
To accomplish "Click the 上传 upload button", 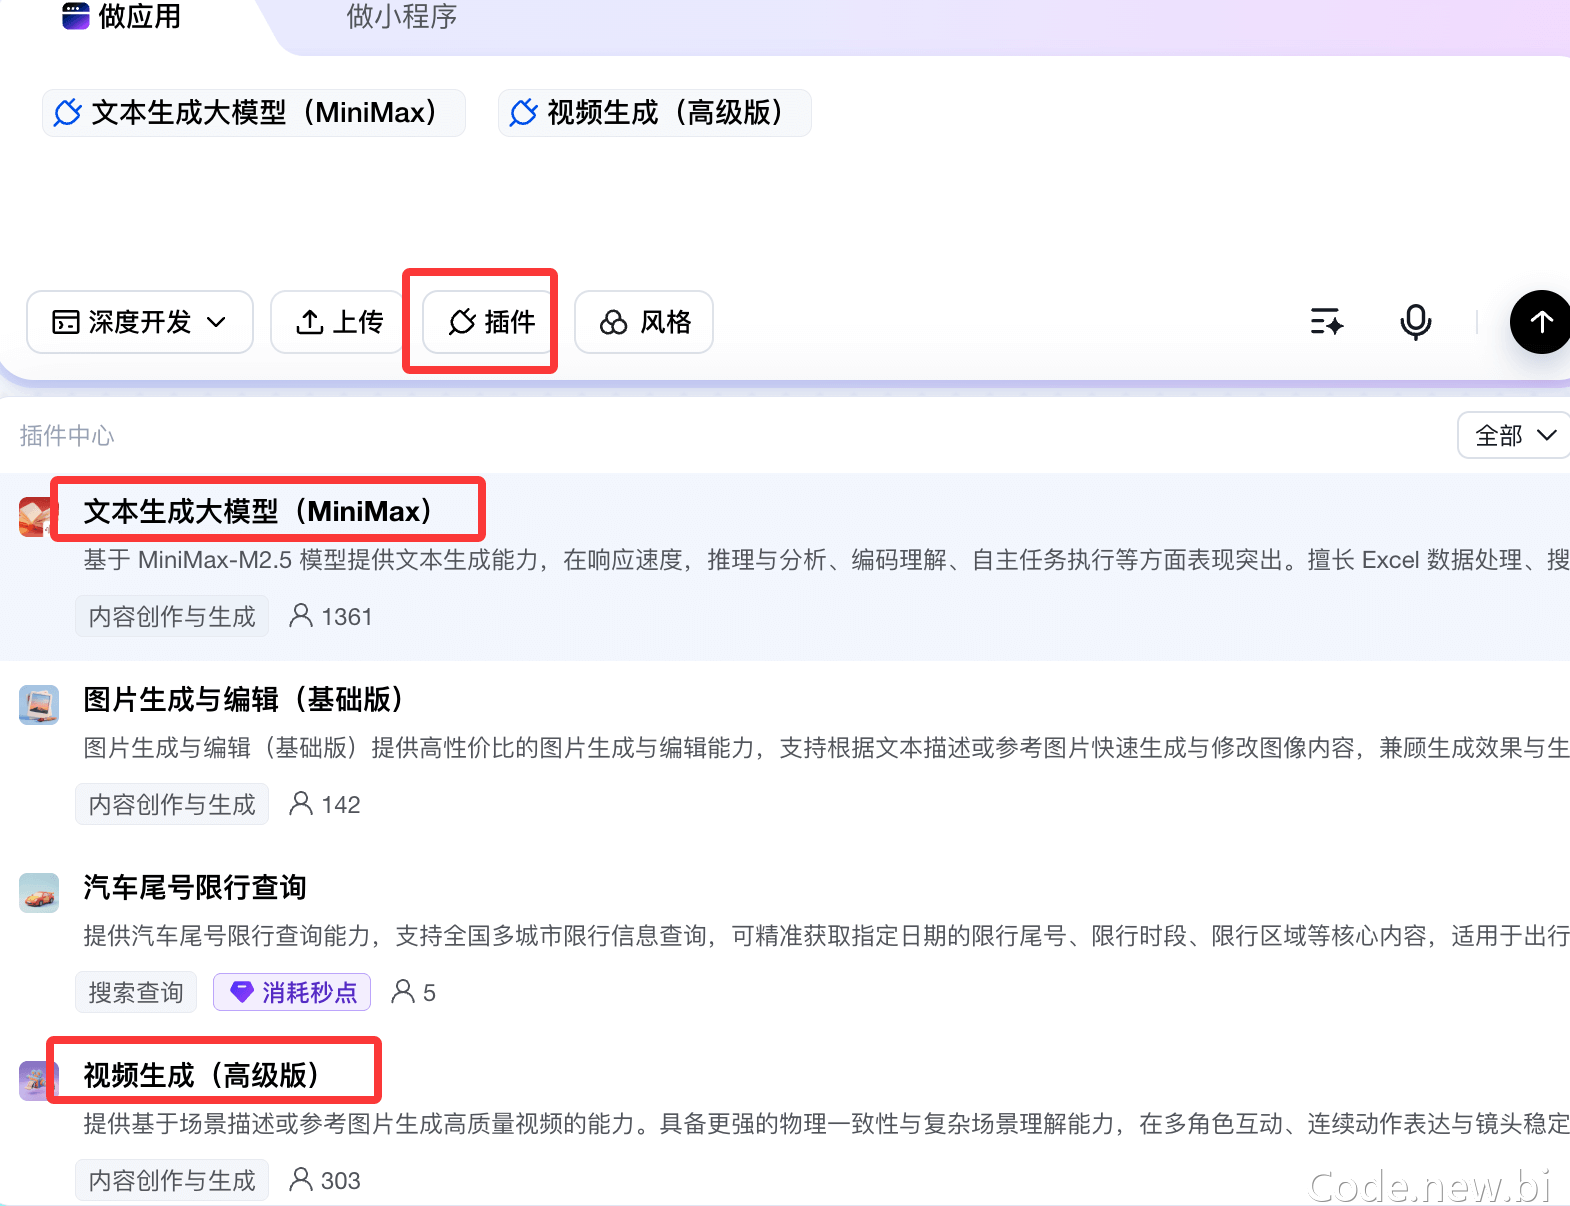I will click(x=340, y=322).
